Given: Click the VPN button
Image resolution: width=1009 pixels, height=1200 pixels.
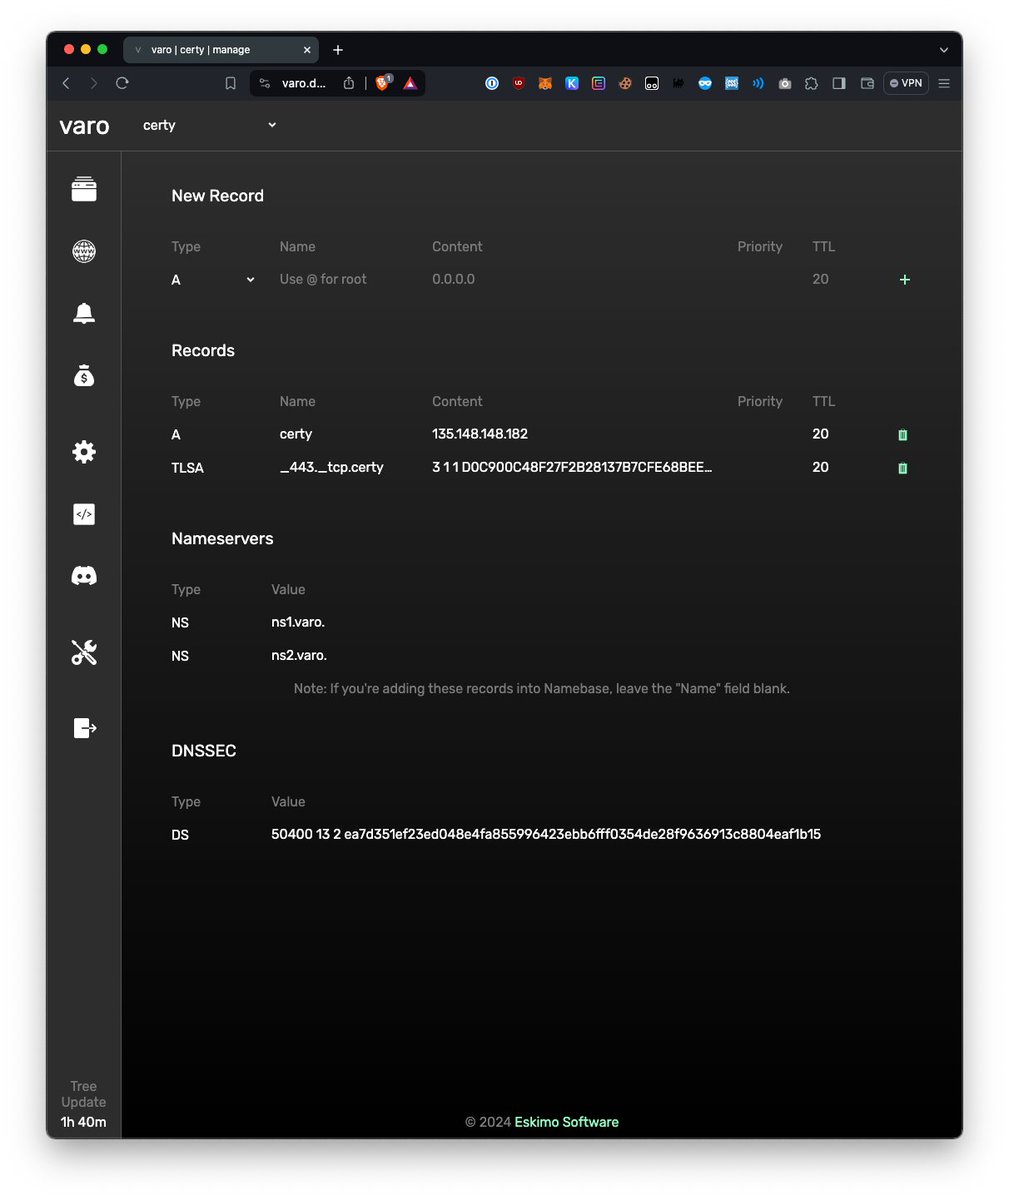Looking at the screenshot, I should (905, 84).
